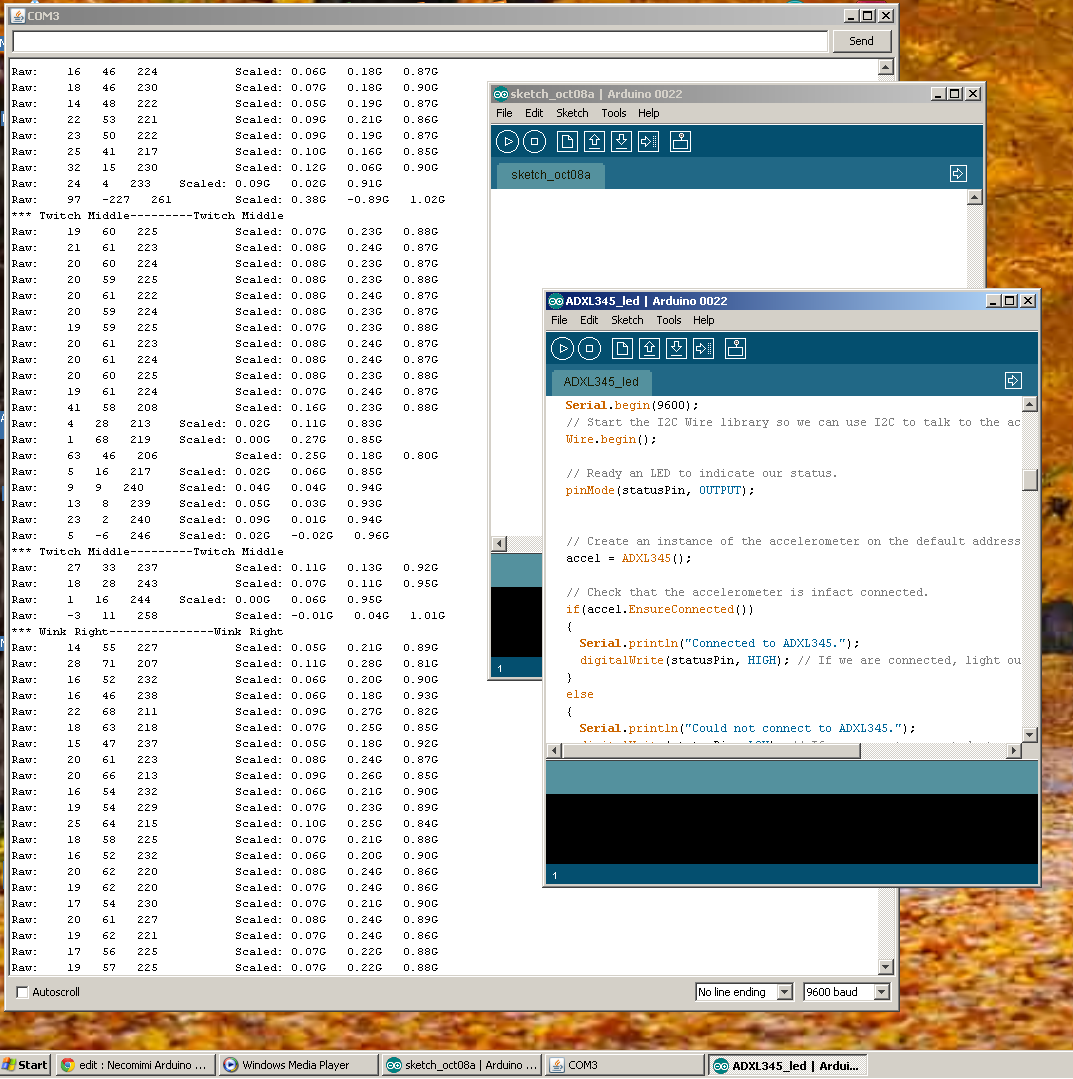Click the code editor horizontal scrollbar
The image size is (1073, 1079).
pyautogui.click(x=784, y=751)
